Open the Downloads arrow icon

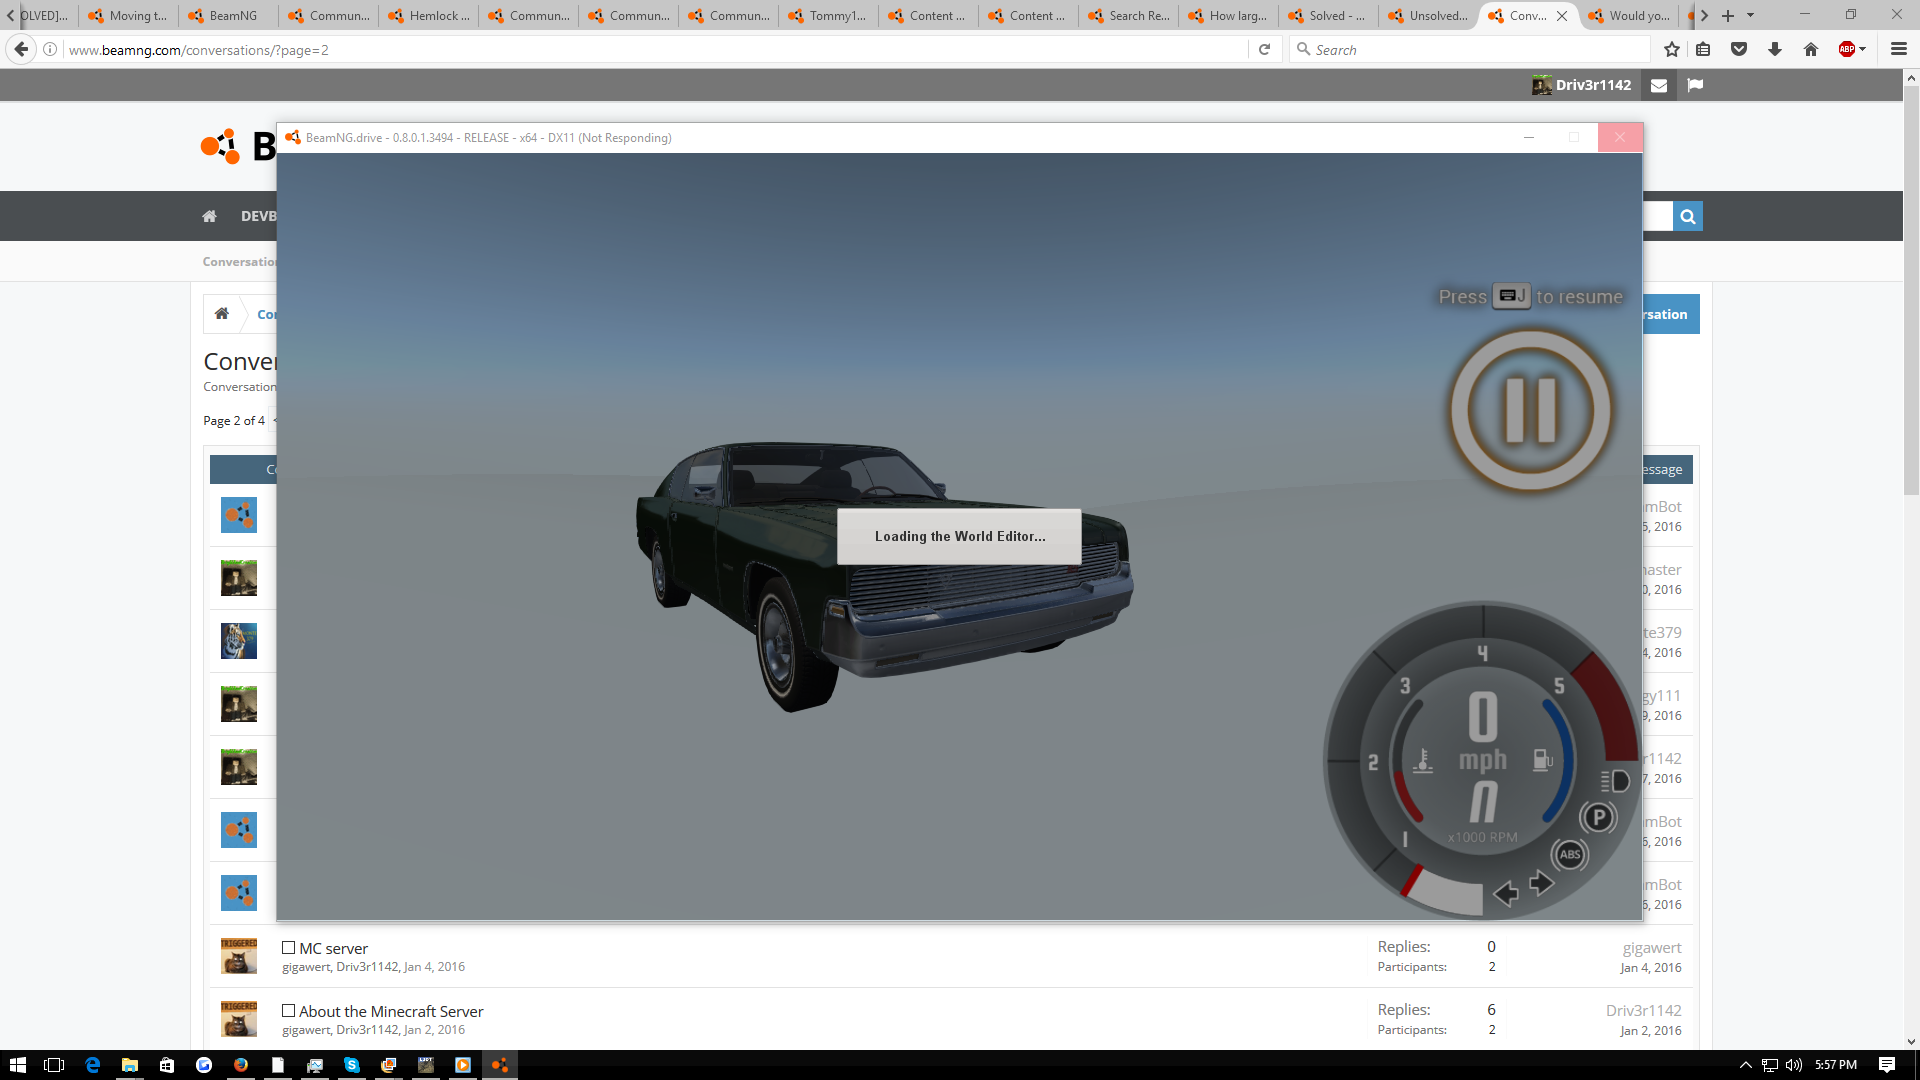click(x=1775, y=49)
